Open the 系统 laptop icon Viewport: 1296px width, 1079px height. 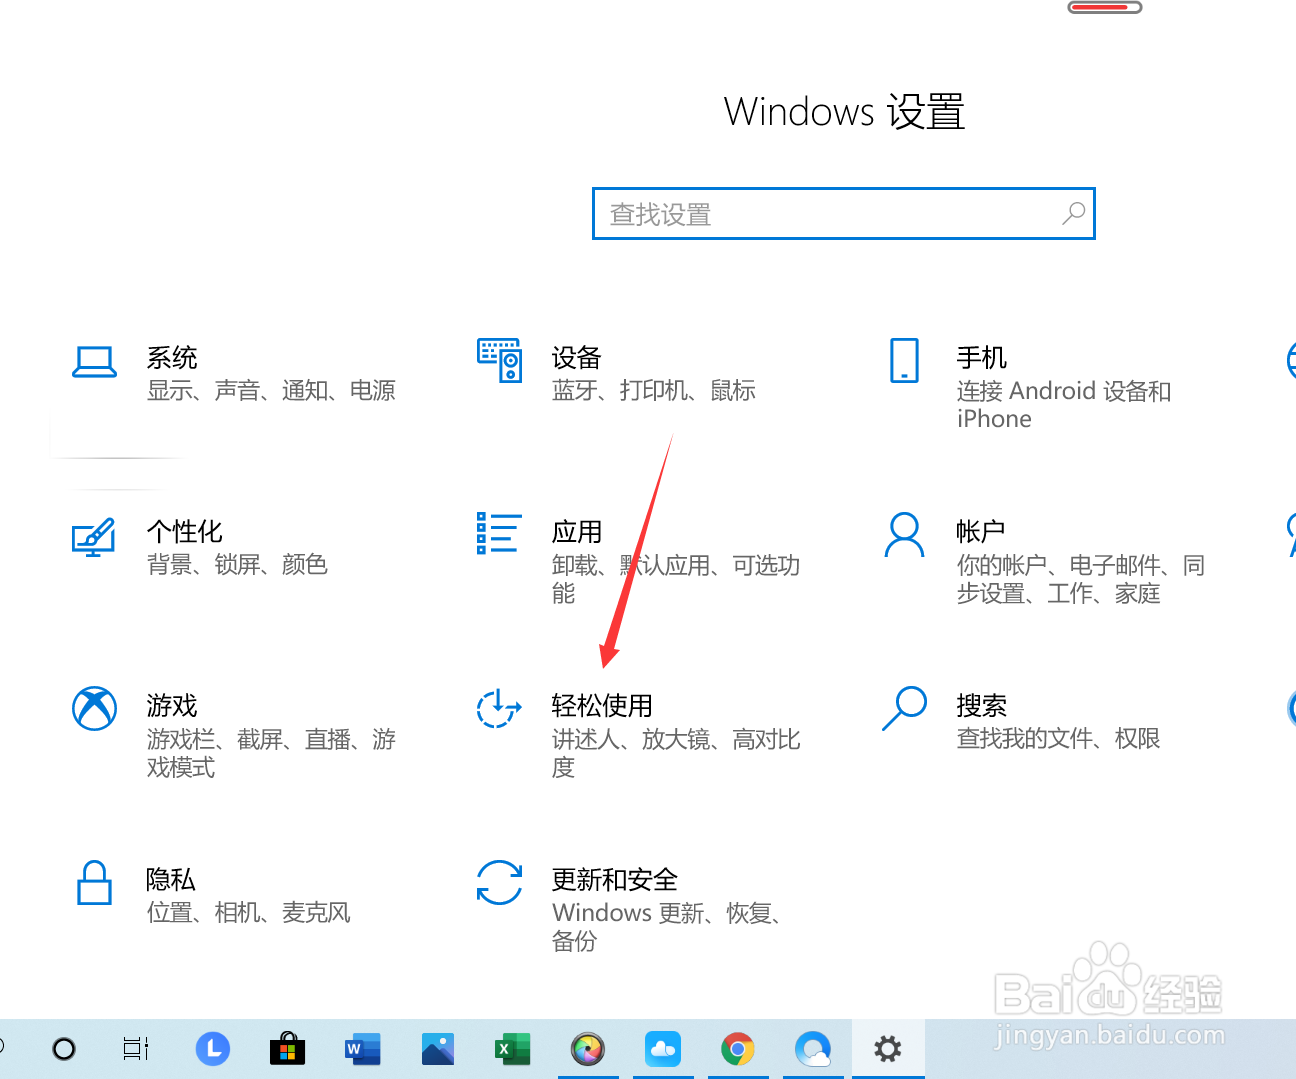pos(95,362)
